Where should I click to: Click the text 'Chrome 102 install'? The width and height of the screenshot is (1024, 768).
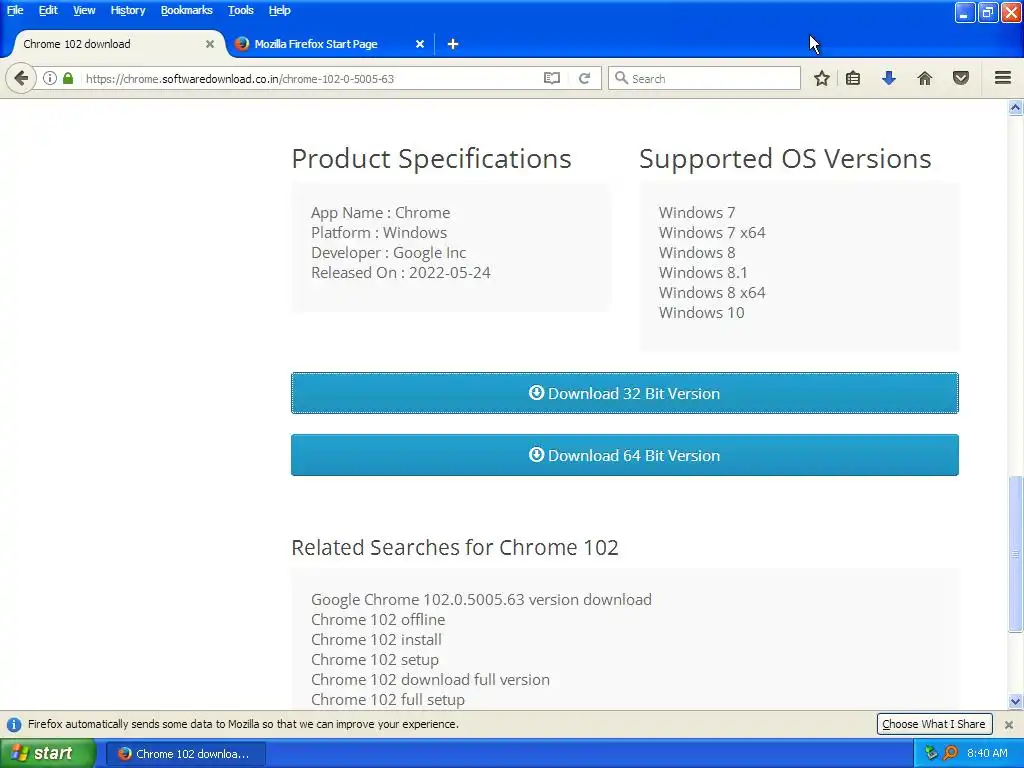click(376, 639)
